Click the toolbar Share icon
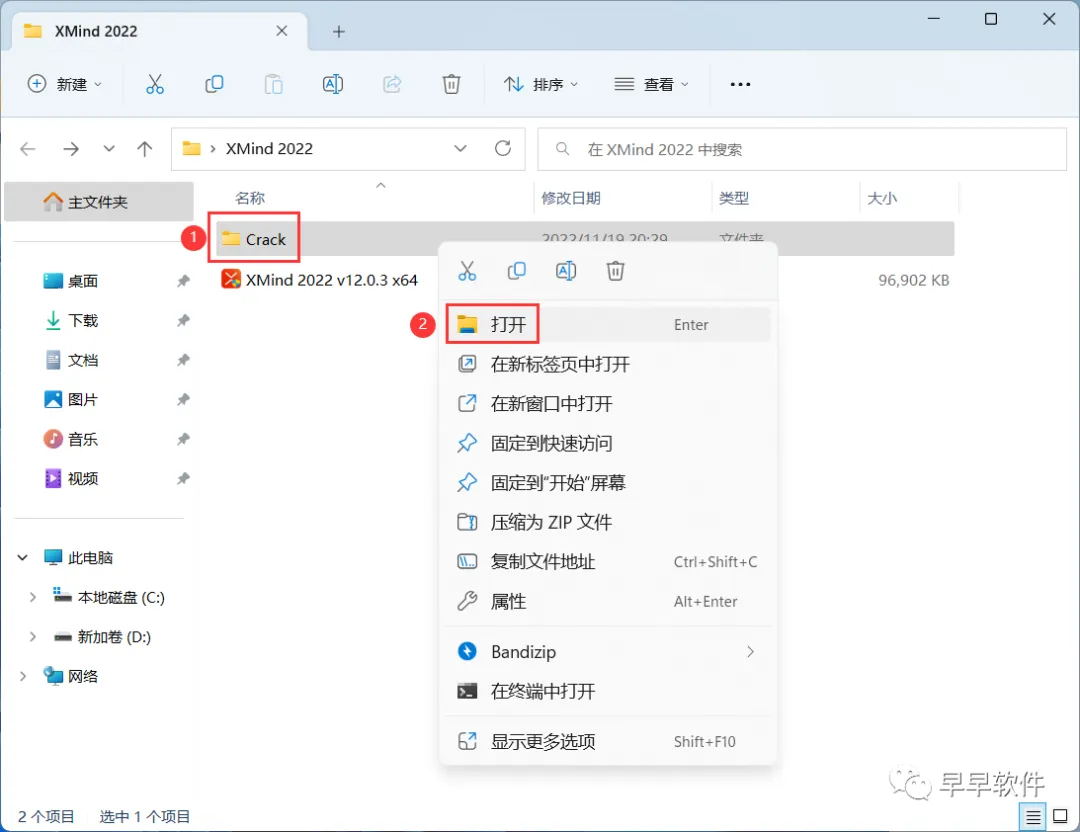The image size is (1080, 832). click(392, 84)
